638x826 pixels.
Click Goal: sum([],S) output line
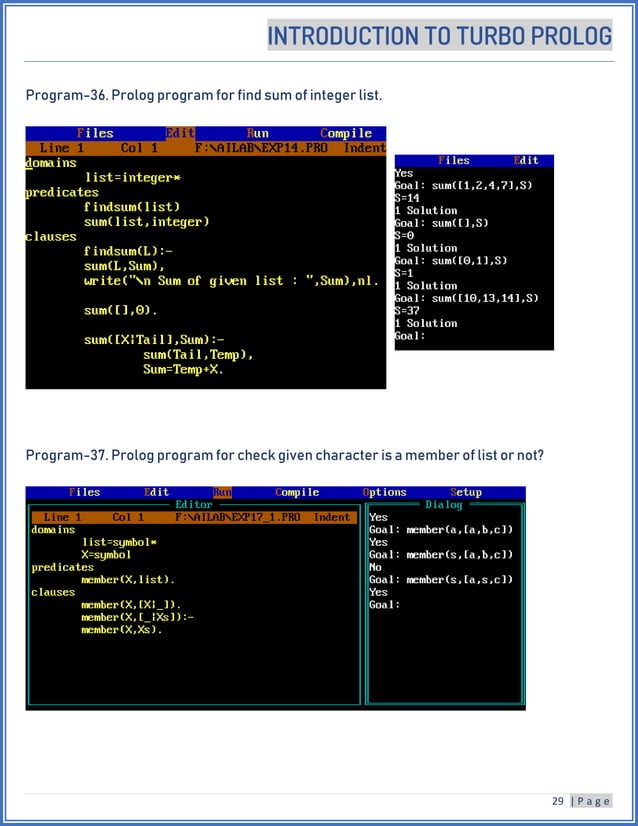441,223
